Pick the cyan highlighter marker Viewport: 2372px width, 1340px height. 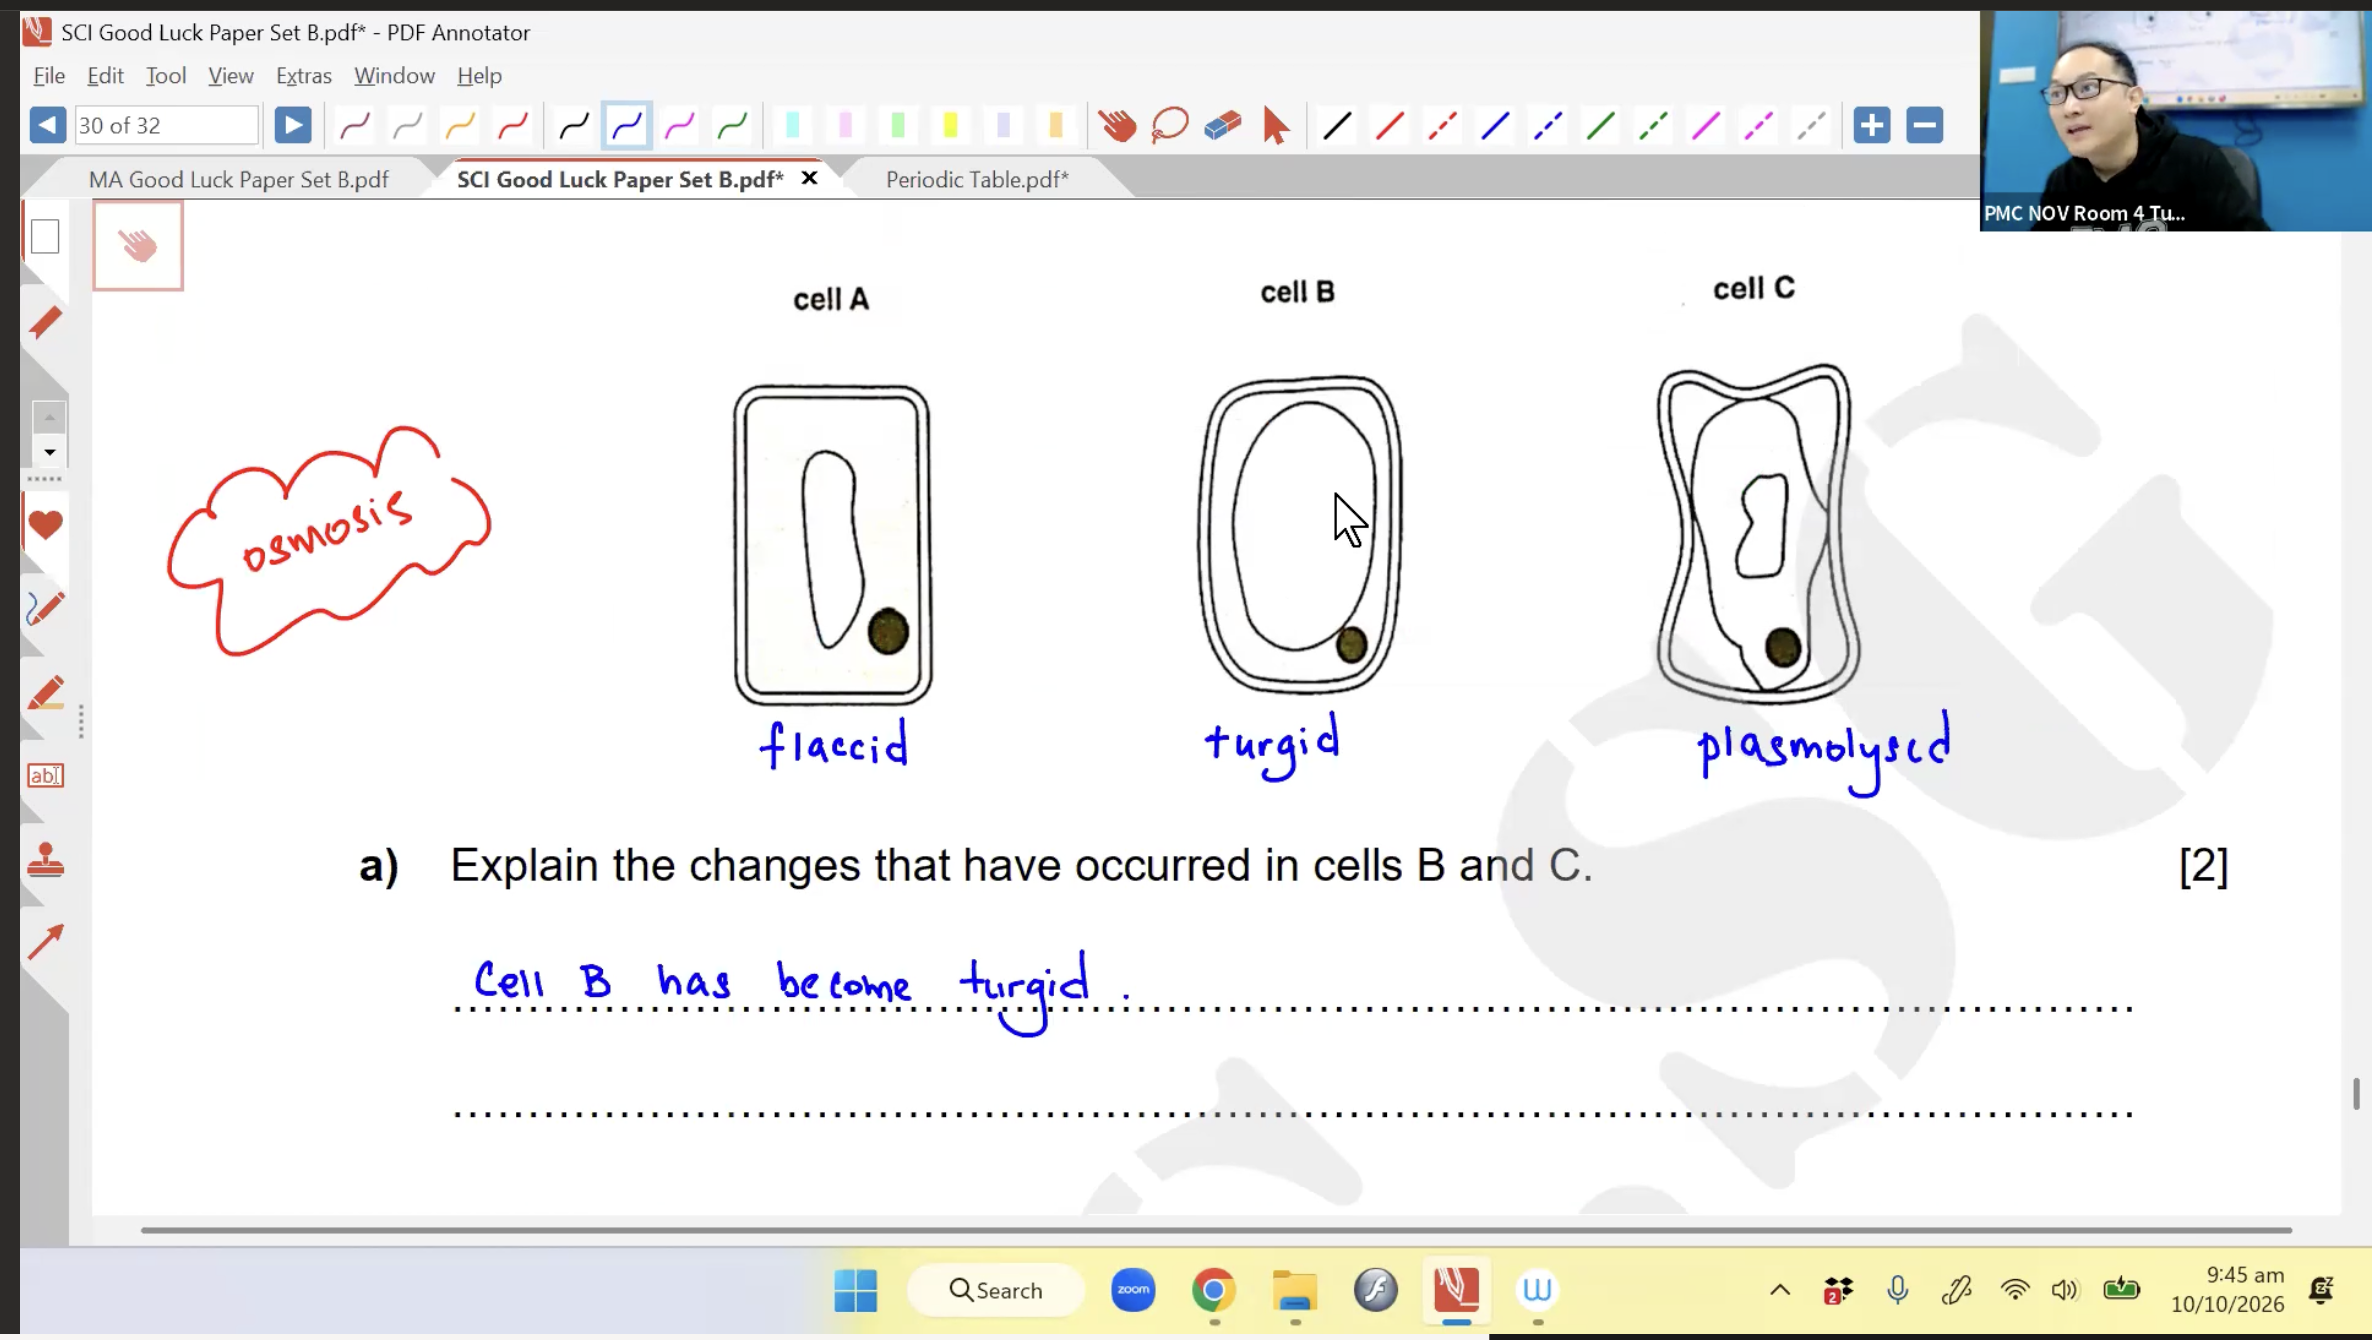793,125
